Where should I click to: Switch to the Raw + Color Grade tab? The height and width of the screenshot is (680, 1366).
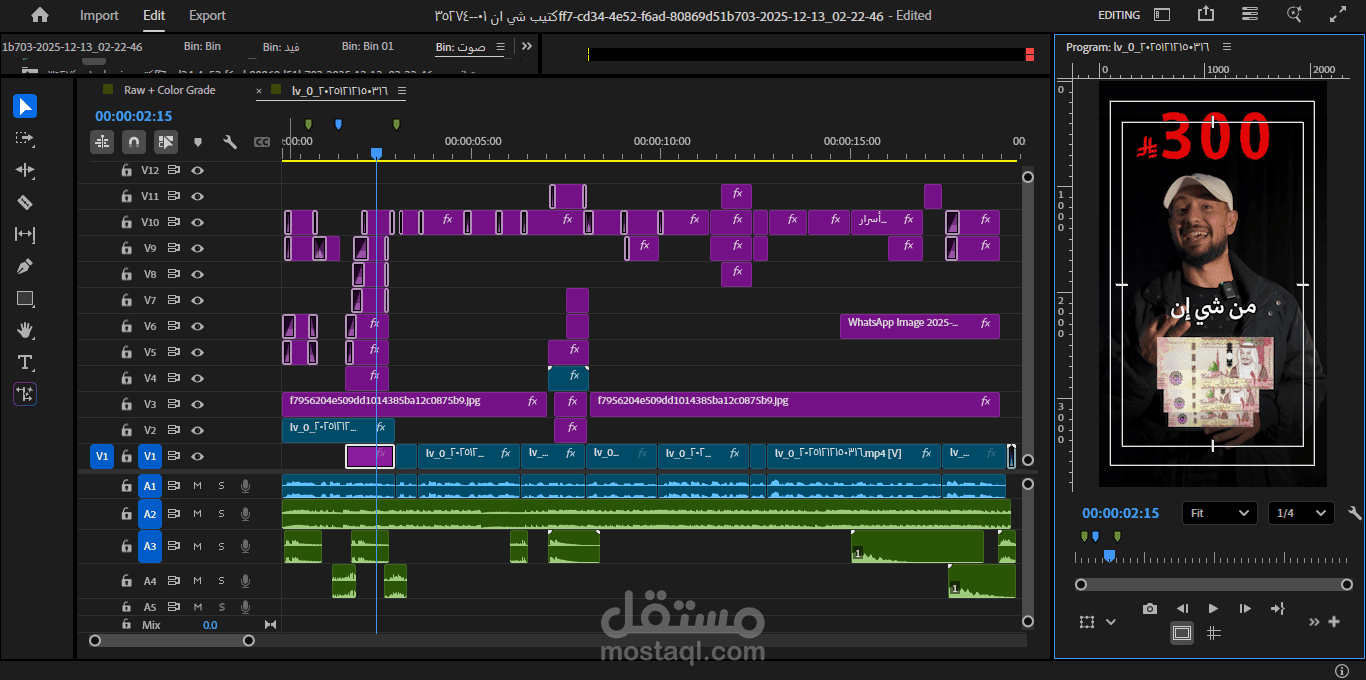click(x=170, y=90)
